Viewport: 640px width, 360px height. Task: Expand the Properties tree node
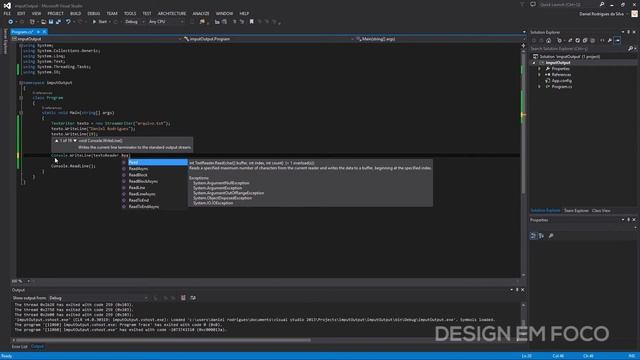(539, 69)
